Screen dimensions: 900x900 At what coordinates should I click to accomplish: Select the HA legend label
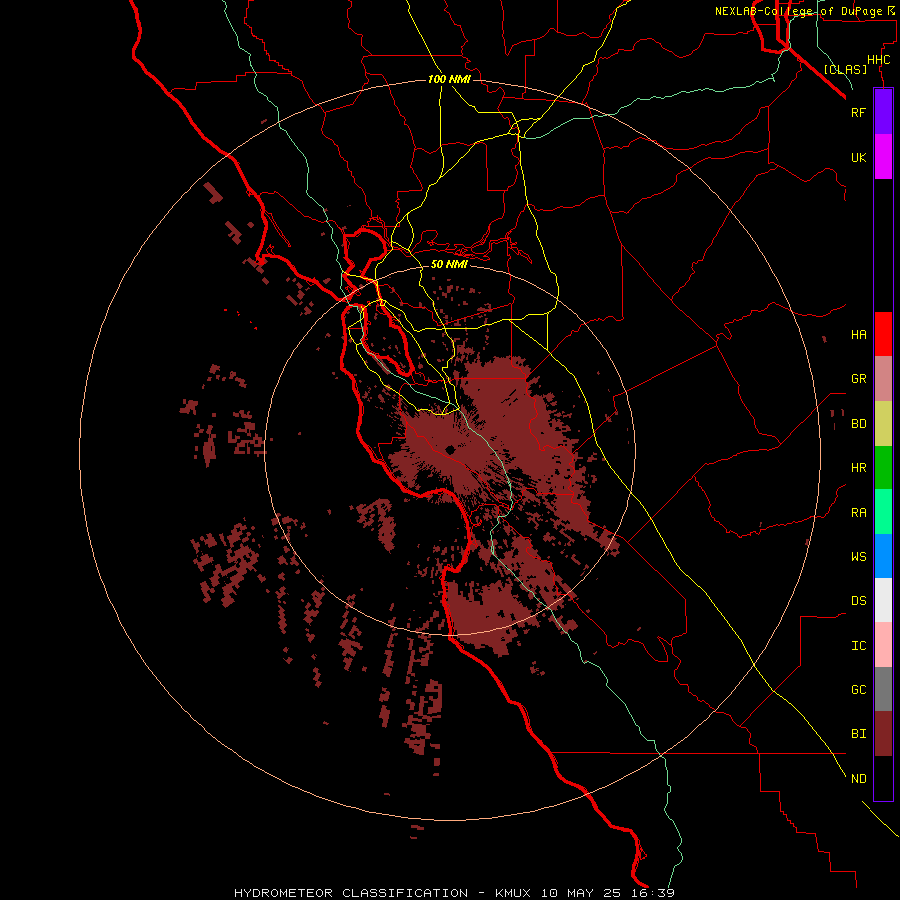tap(858, 334)
